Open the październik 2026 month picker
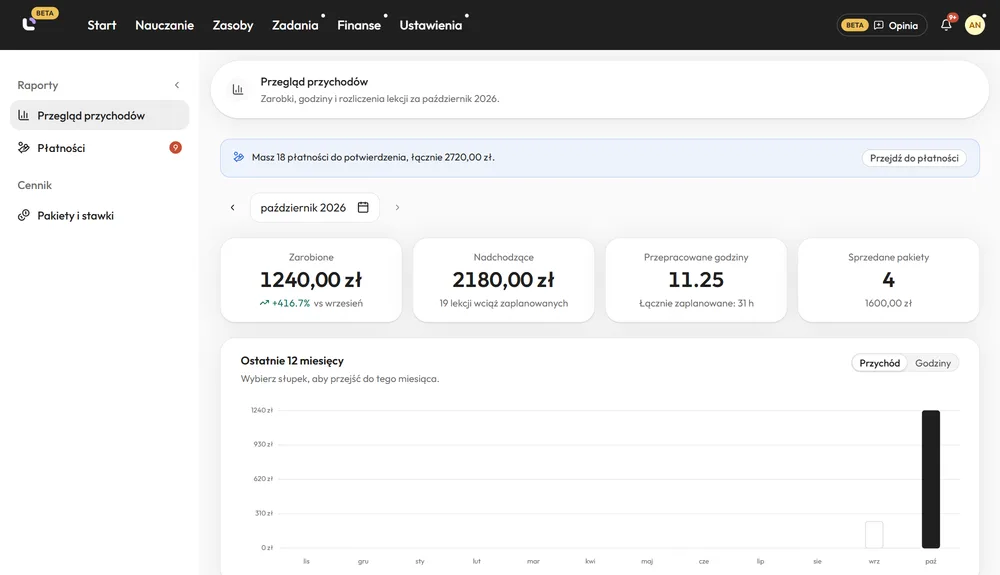This screenshot has width=1000, height=575. coord(314,207)
